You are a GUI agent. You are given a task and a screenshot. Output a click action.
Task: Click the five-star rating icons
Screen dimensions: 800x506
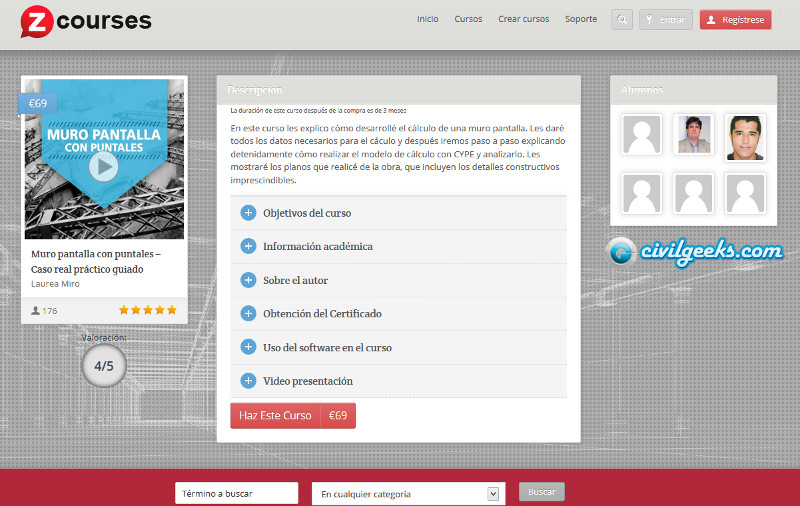(147, 310)
